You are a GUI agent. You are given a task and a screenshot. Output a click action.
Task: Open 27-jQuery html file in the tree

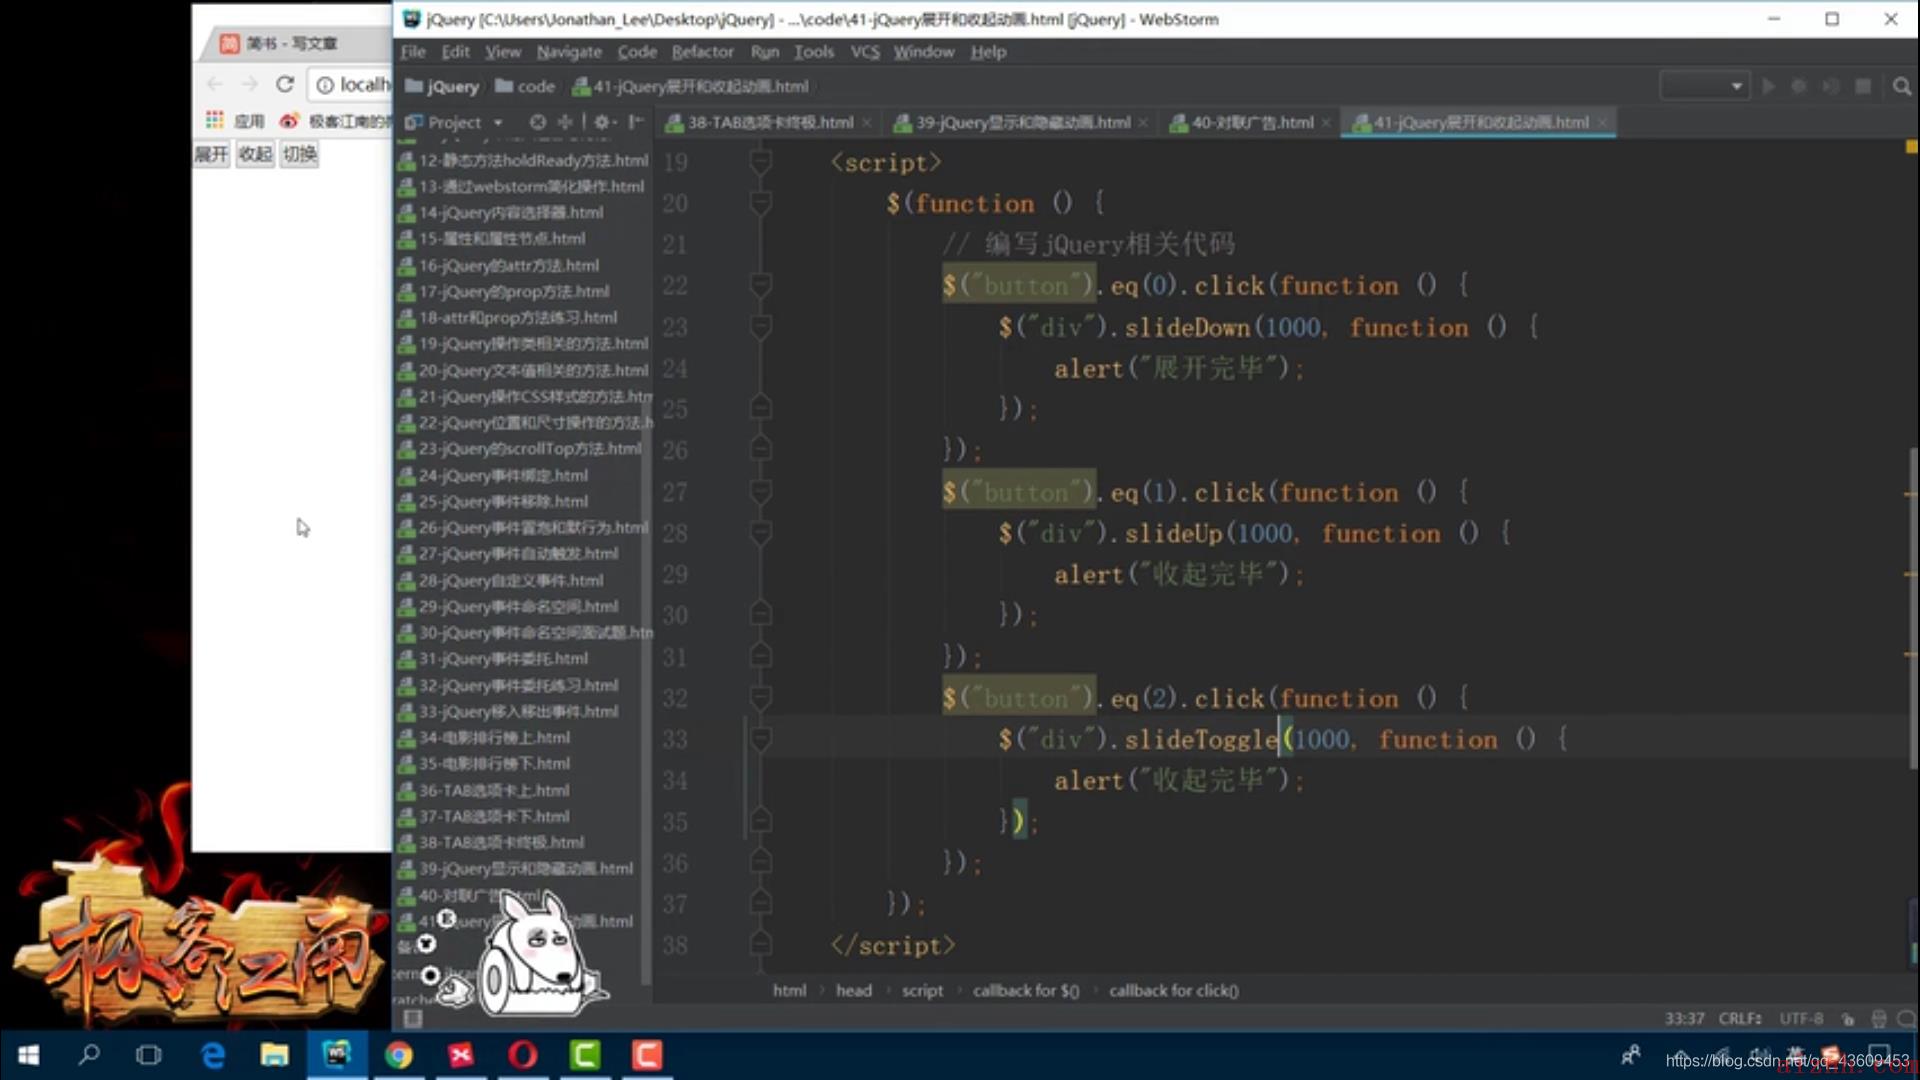click(508, 553)
